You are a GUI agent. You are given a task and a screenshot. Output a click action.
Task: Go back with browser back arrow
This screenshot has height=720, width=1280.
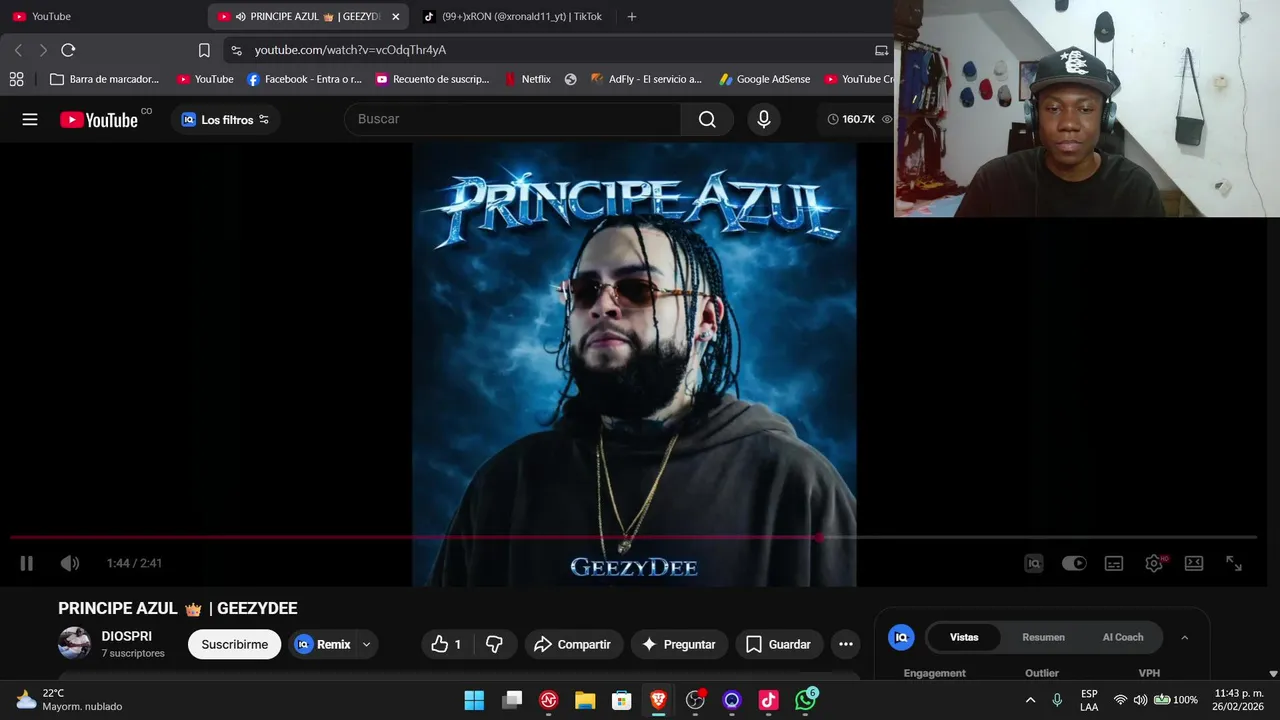pyautogui.click(x=18, y=50)
